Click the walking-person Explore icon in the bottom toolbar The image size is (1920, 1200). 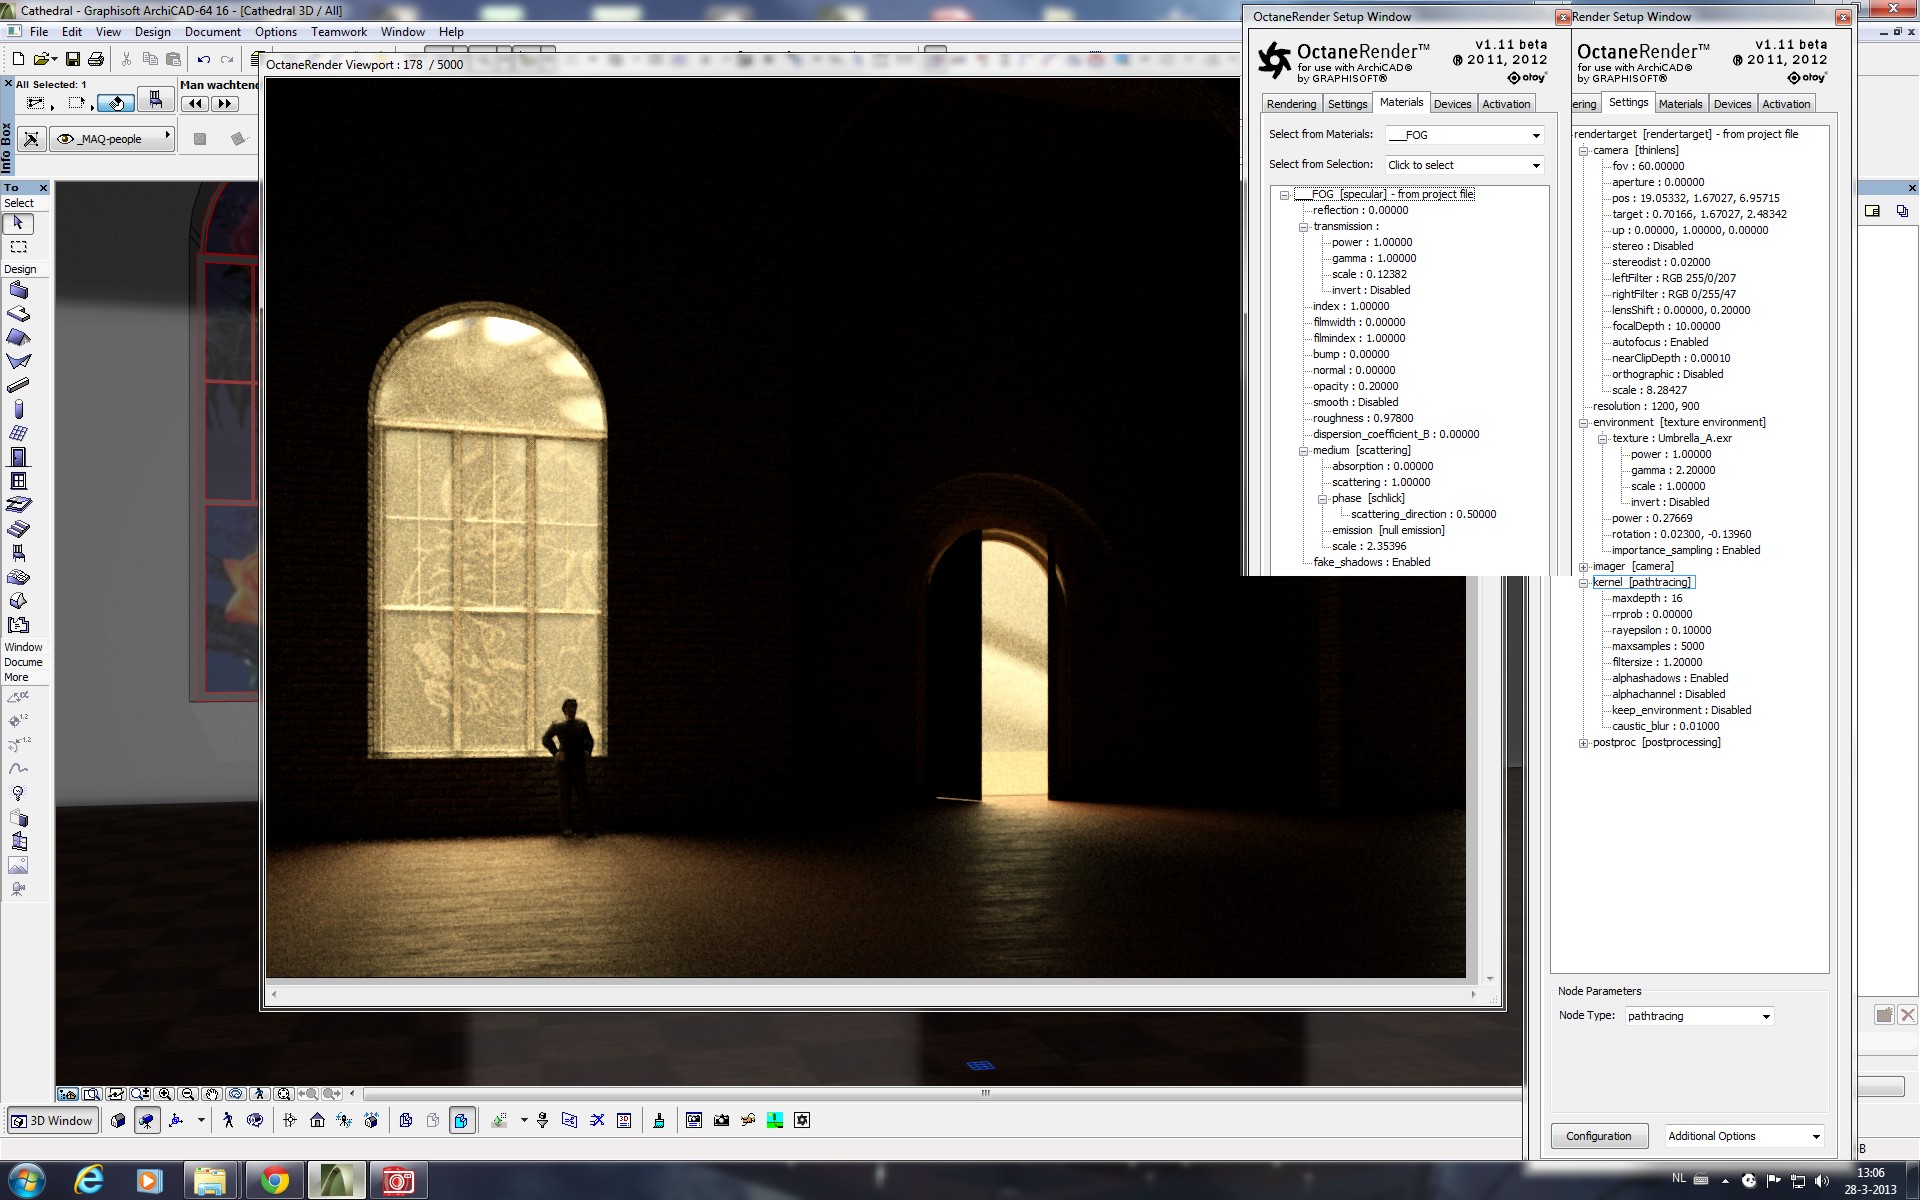pyautogui.click(x=228, y=1121)
